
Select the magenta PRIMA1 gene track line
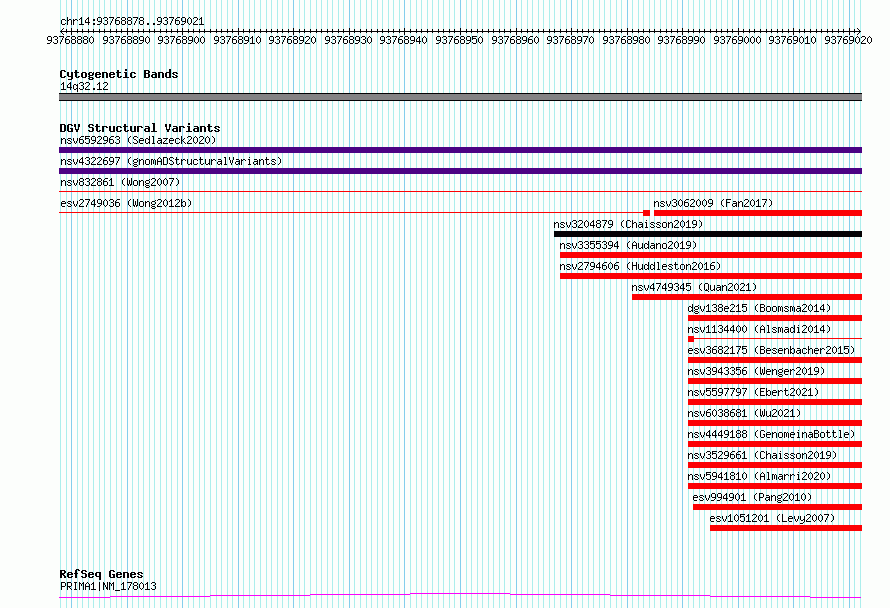(460, 596)
